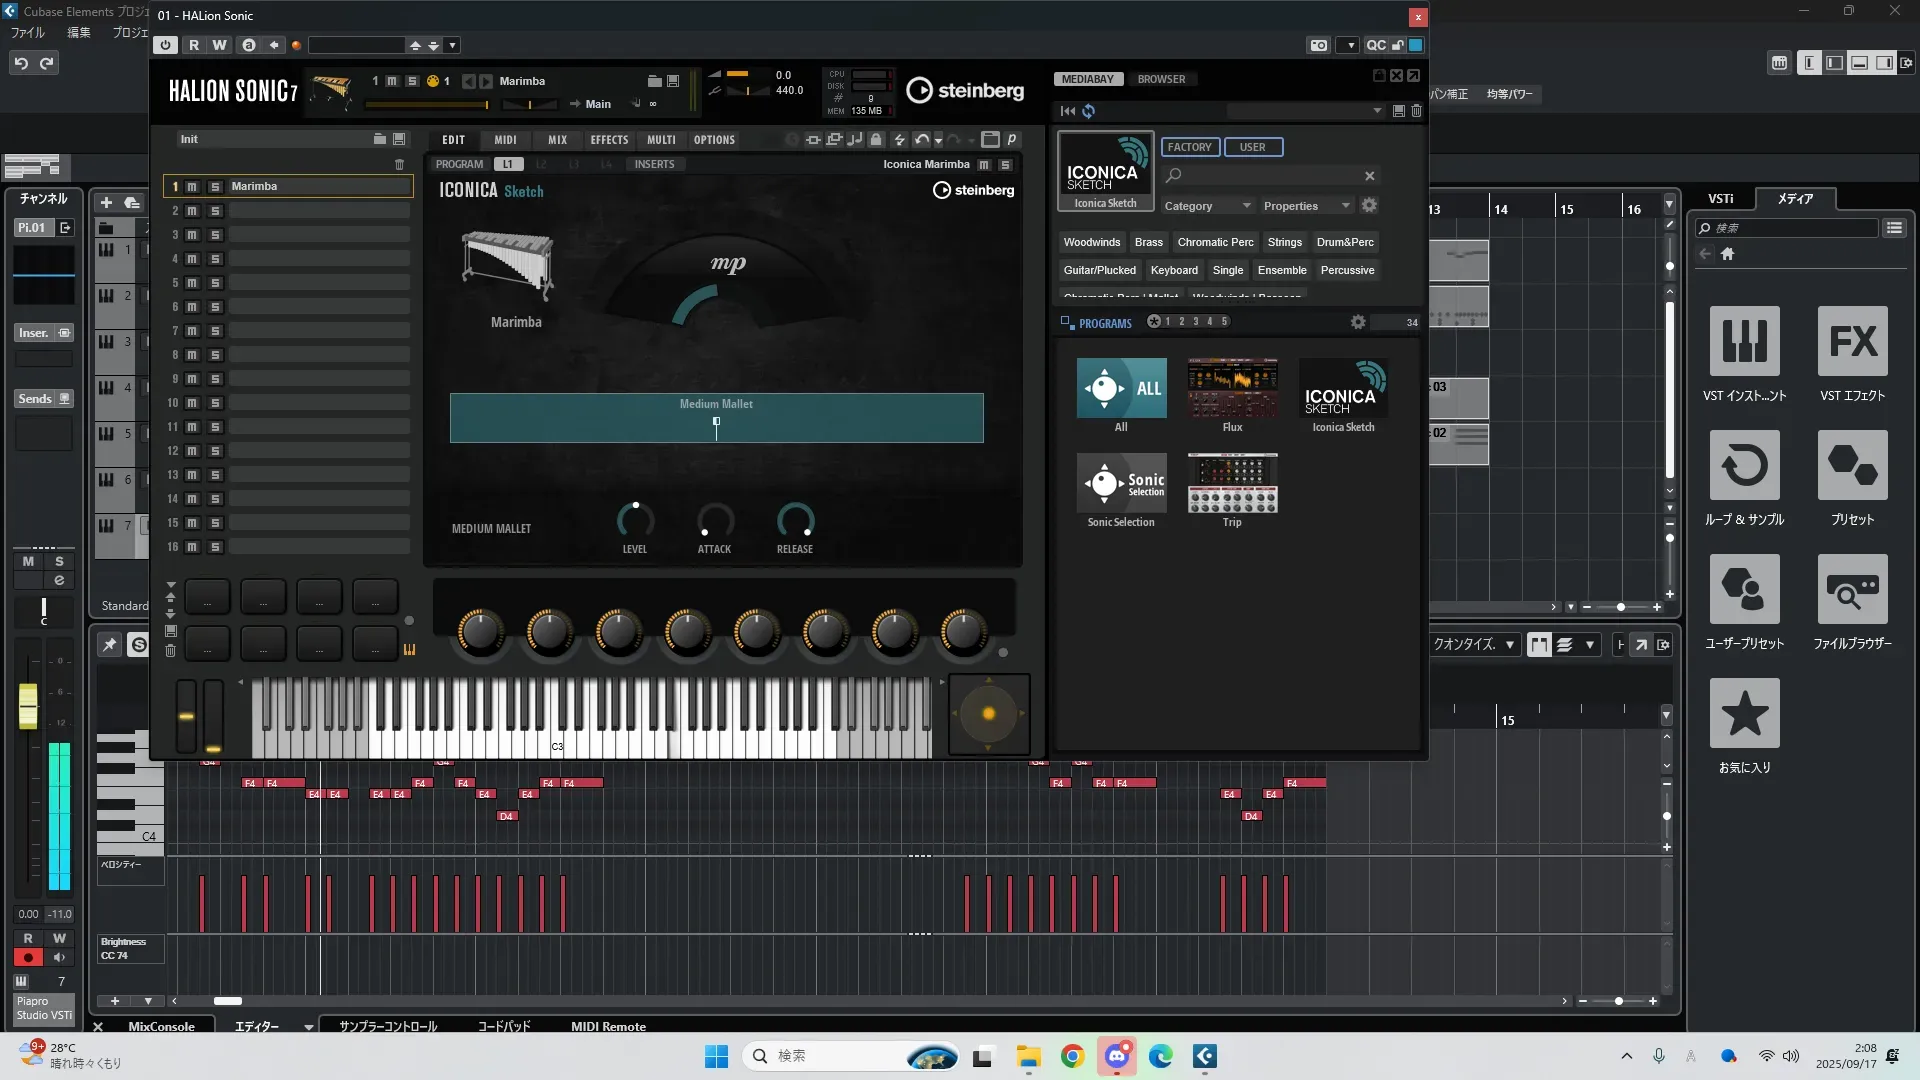1920x1080 pixels.
Task: Solo Marimba slot 1 in program list
Action: coord(215,187)
